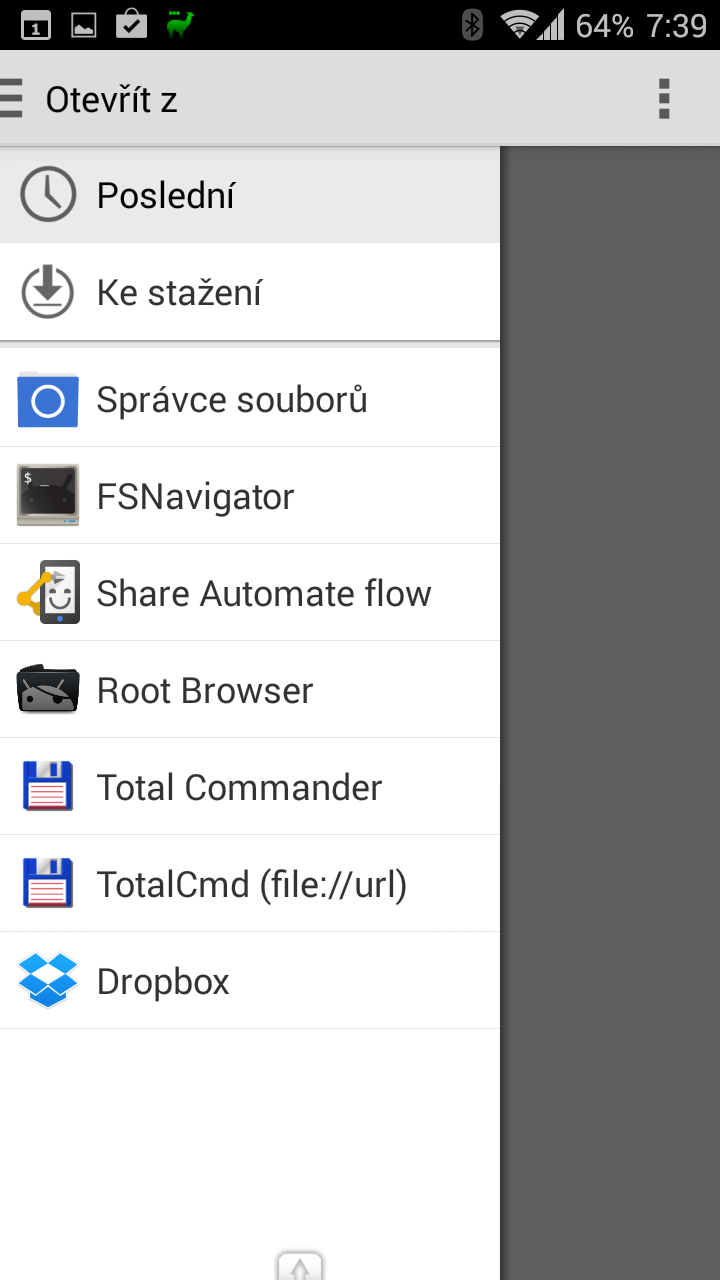Collapse the drawer via hamburger icon
720x1280 pixels.
point(11,99)
